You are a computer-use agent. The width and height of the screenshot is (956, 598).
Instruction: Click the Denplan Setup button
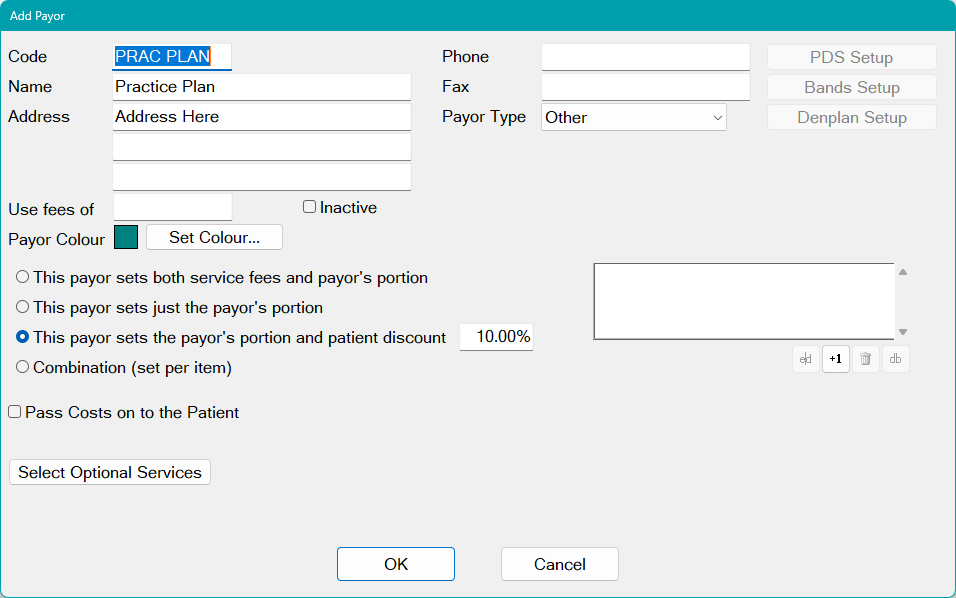pyautogui.click(x=852, y=117)
